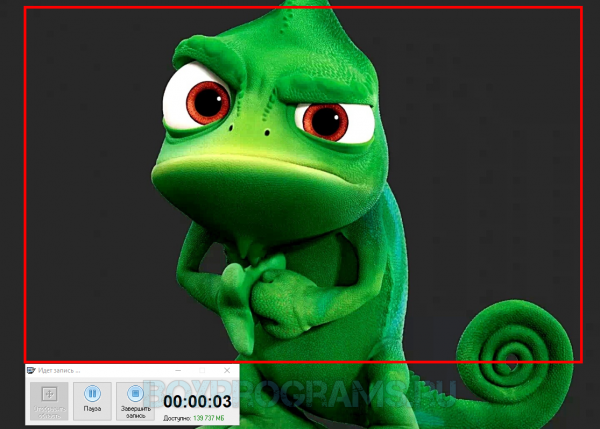This screenshot has height=429, width=600.
Task: Click the disabled maximize button of the recorder window
Action: pos(202,370)
